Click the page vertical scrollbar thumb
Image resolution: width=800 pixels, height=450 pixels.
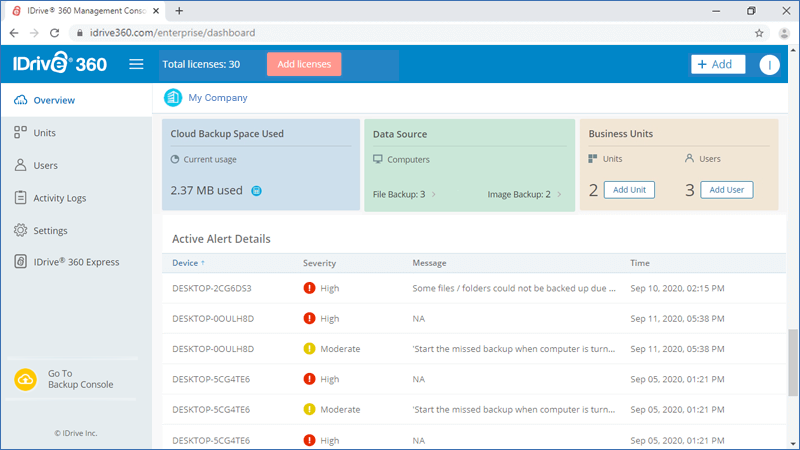[x=793, y=362]
